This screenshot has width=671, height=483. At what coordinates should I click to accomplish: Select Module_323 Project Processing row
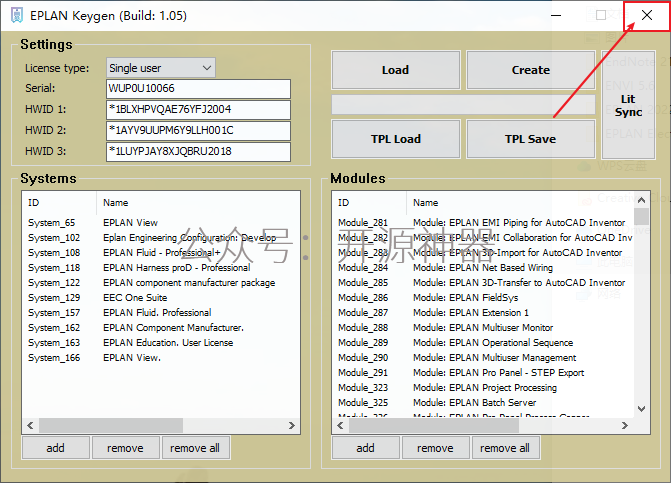coord(483,387)
